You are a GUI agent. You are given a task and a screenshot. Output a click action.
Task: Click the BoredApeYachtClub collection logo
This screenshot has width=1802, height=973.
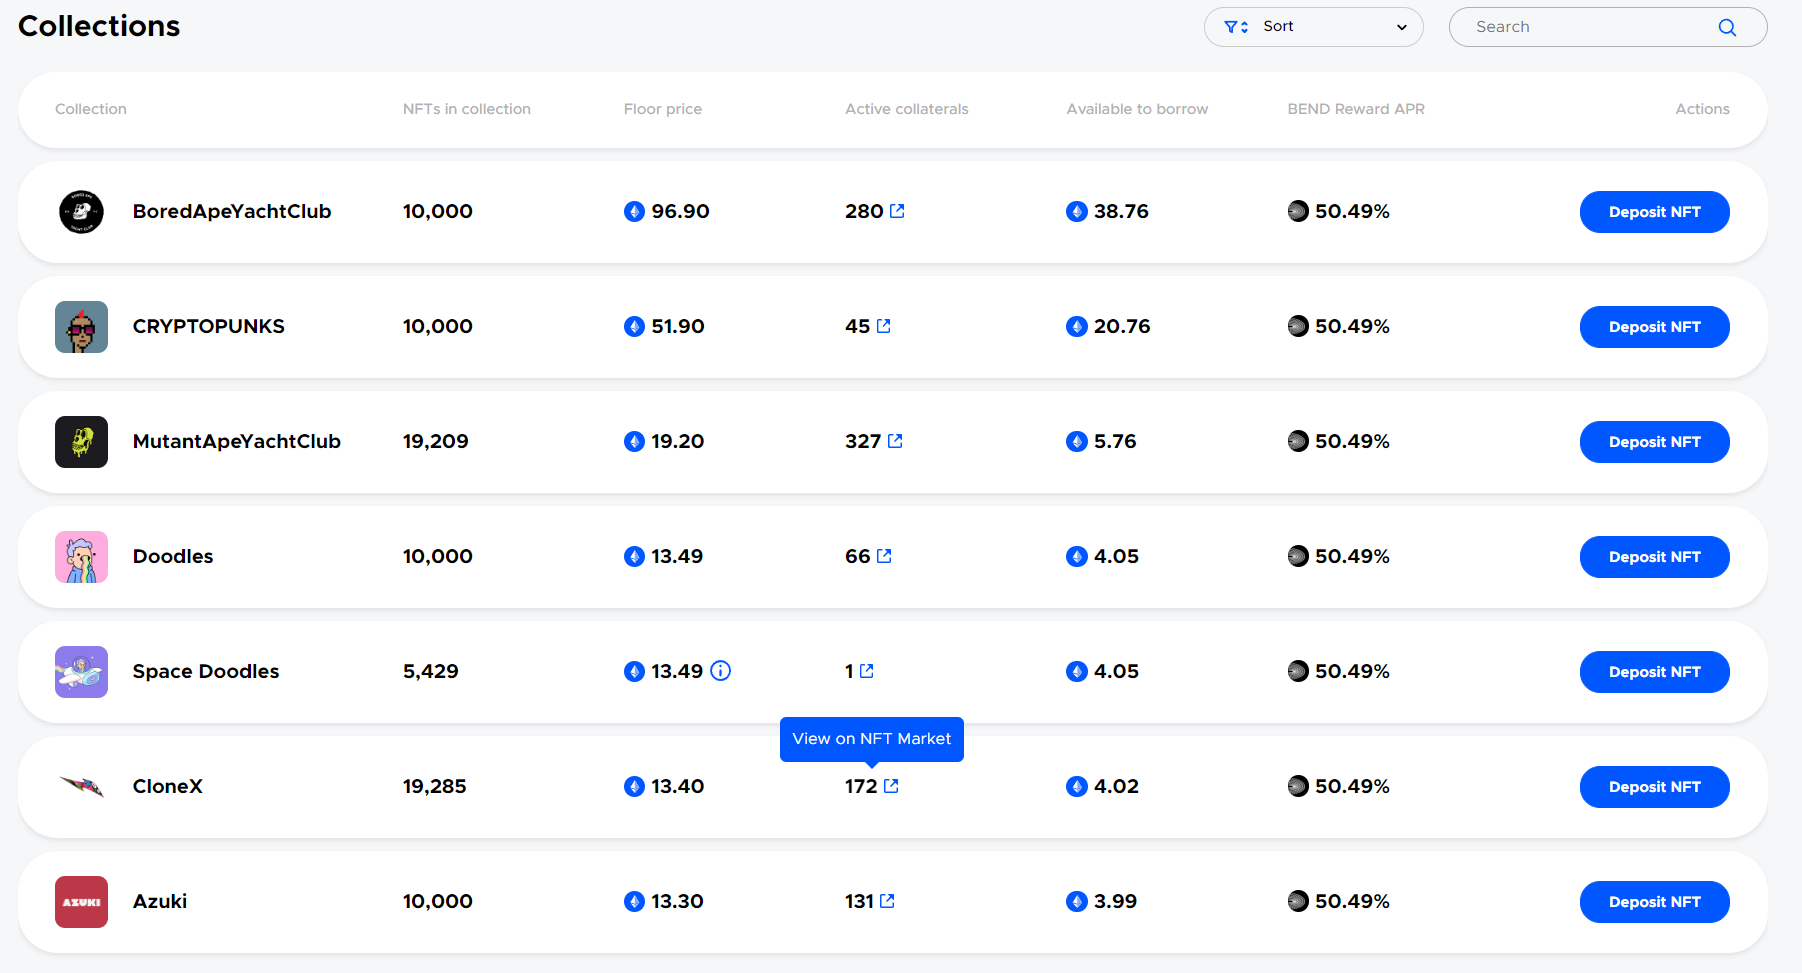81,212
